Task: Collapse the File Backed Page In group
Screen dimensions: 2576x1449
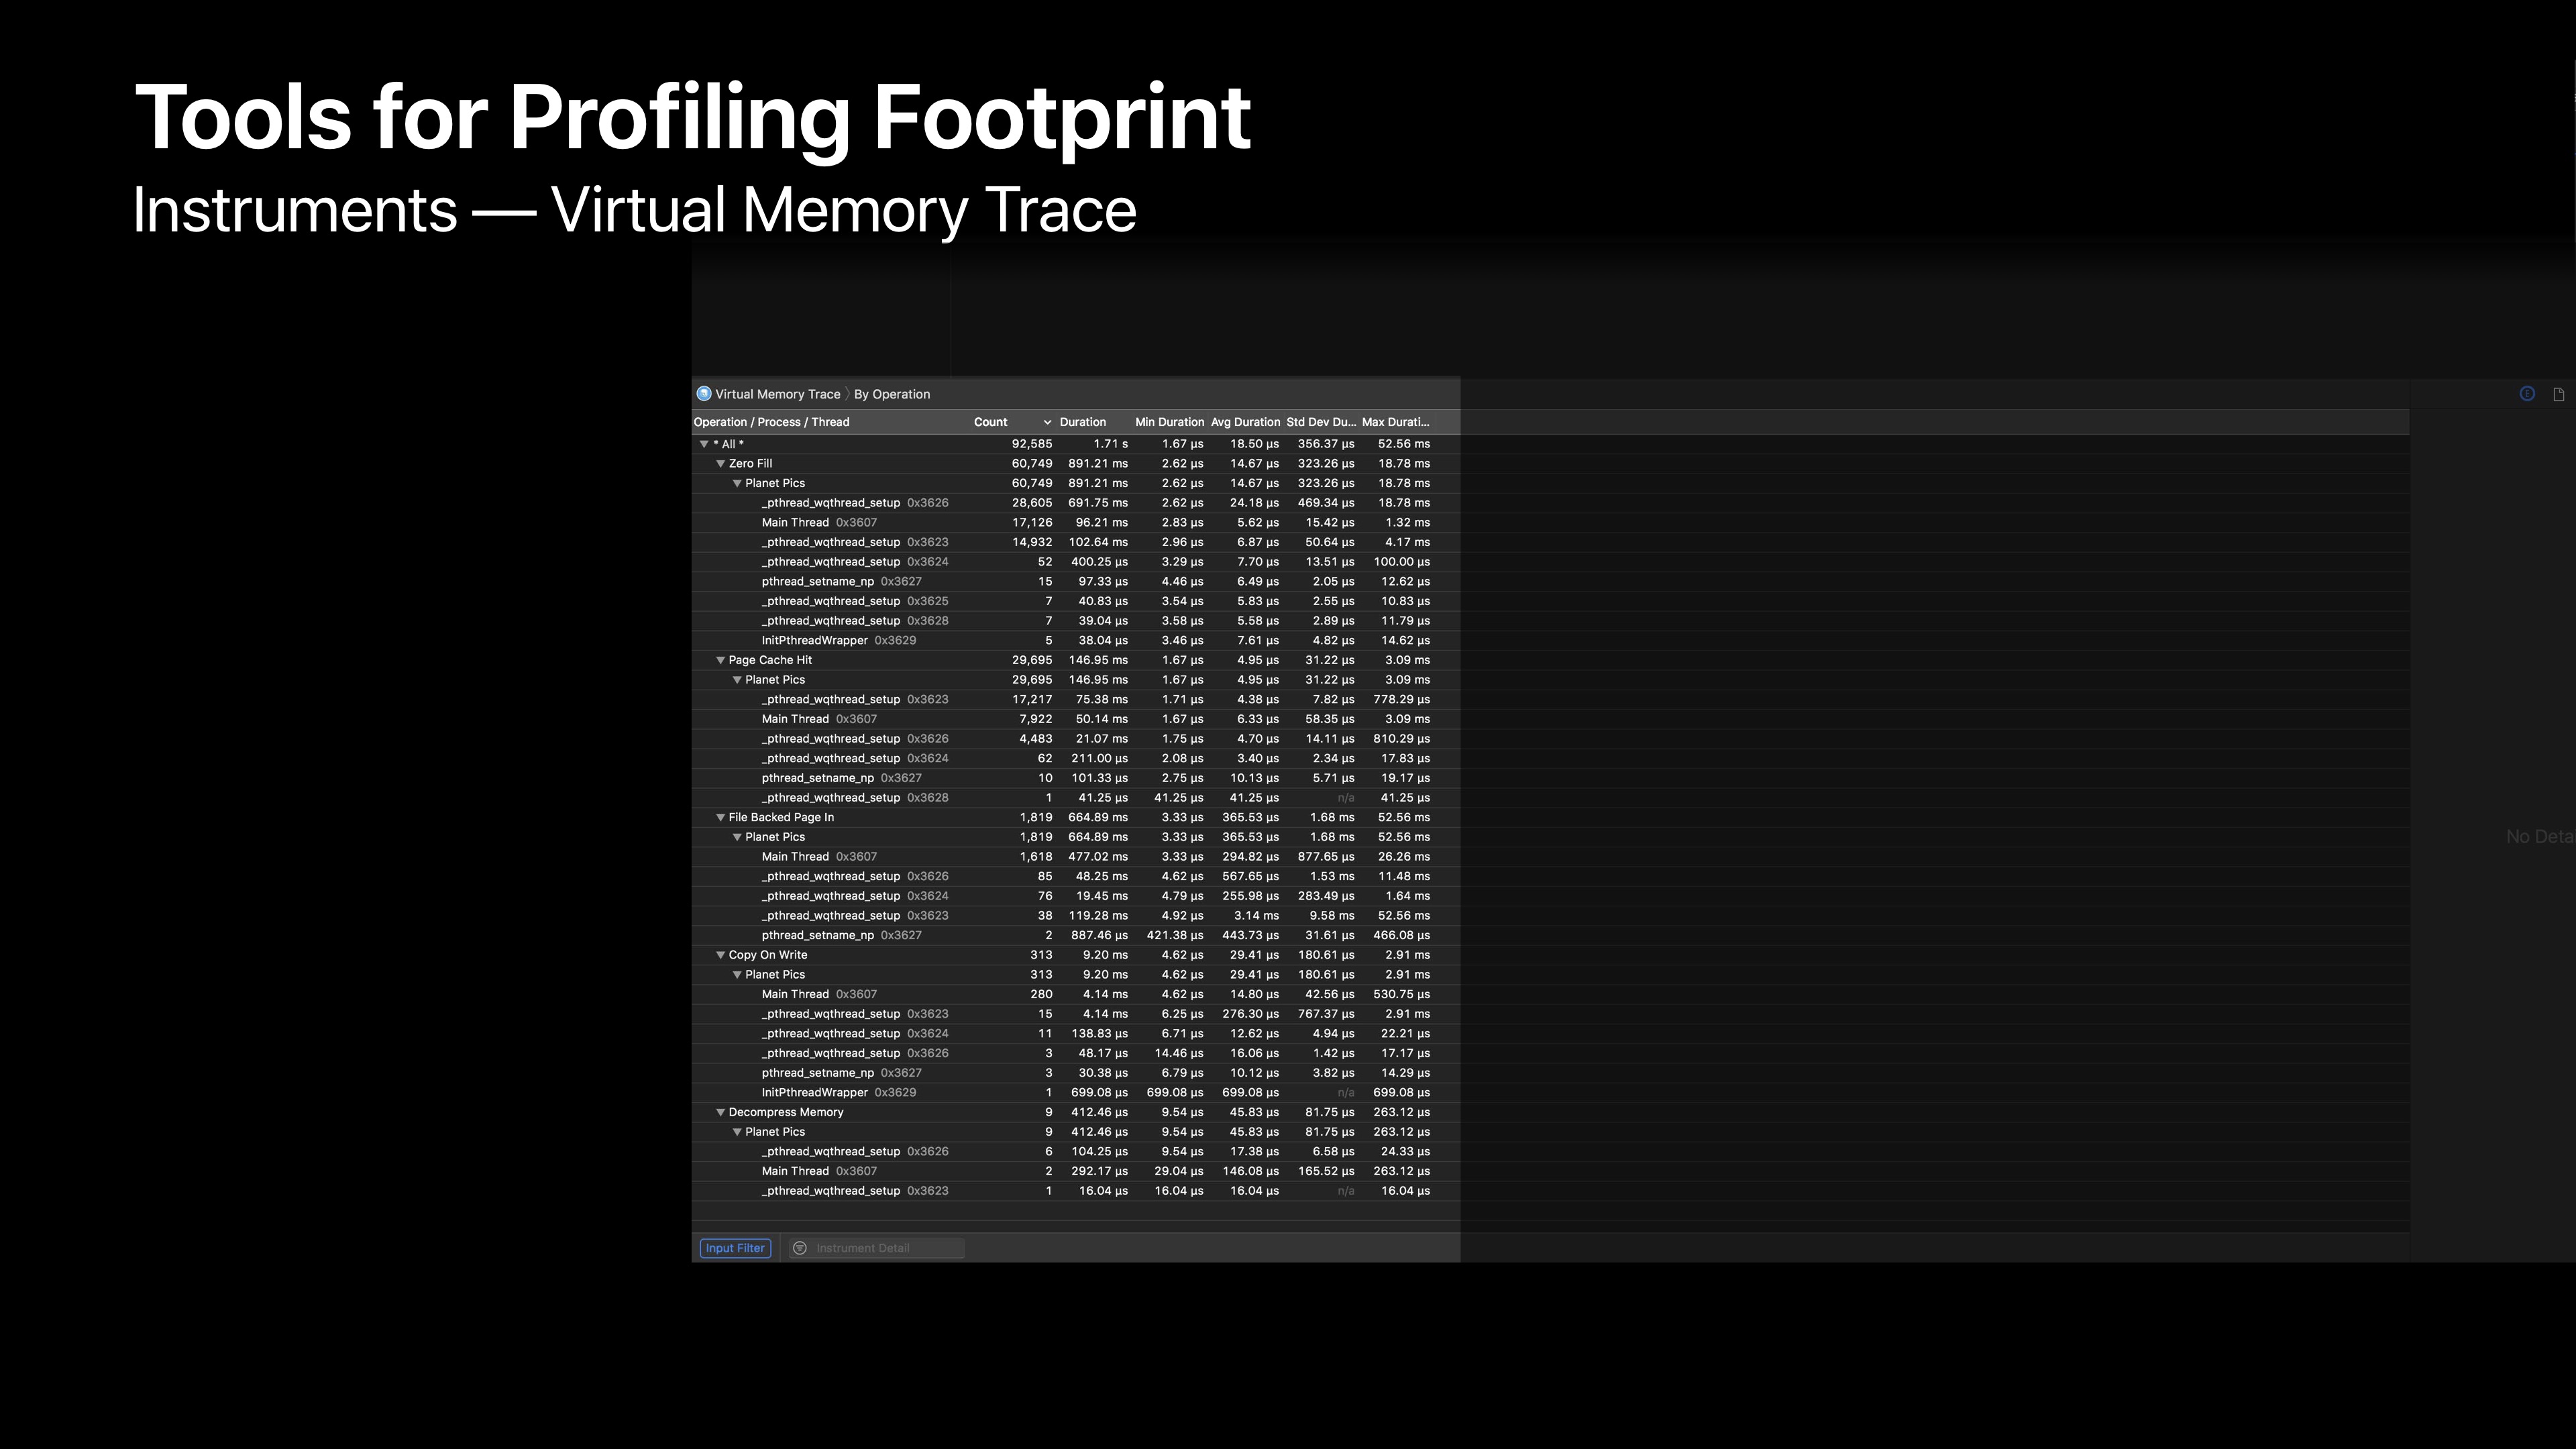Action: (720, 817)
